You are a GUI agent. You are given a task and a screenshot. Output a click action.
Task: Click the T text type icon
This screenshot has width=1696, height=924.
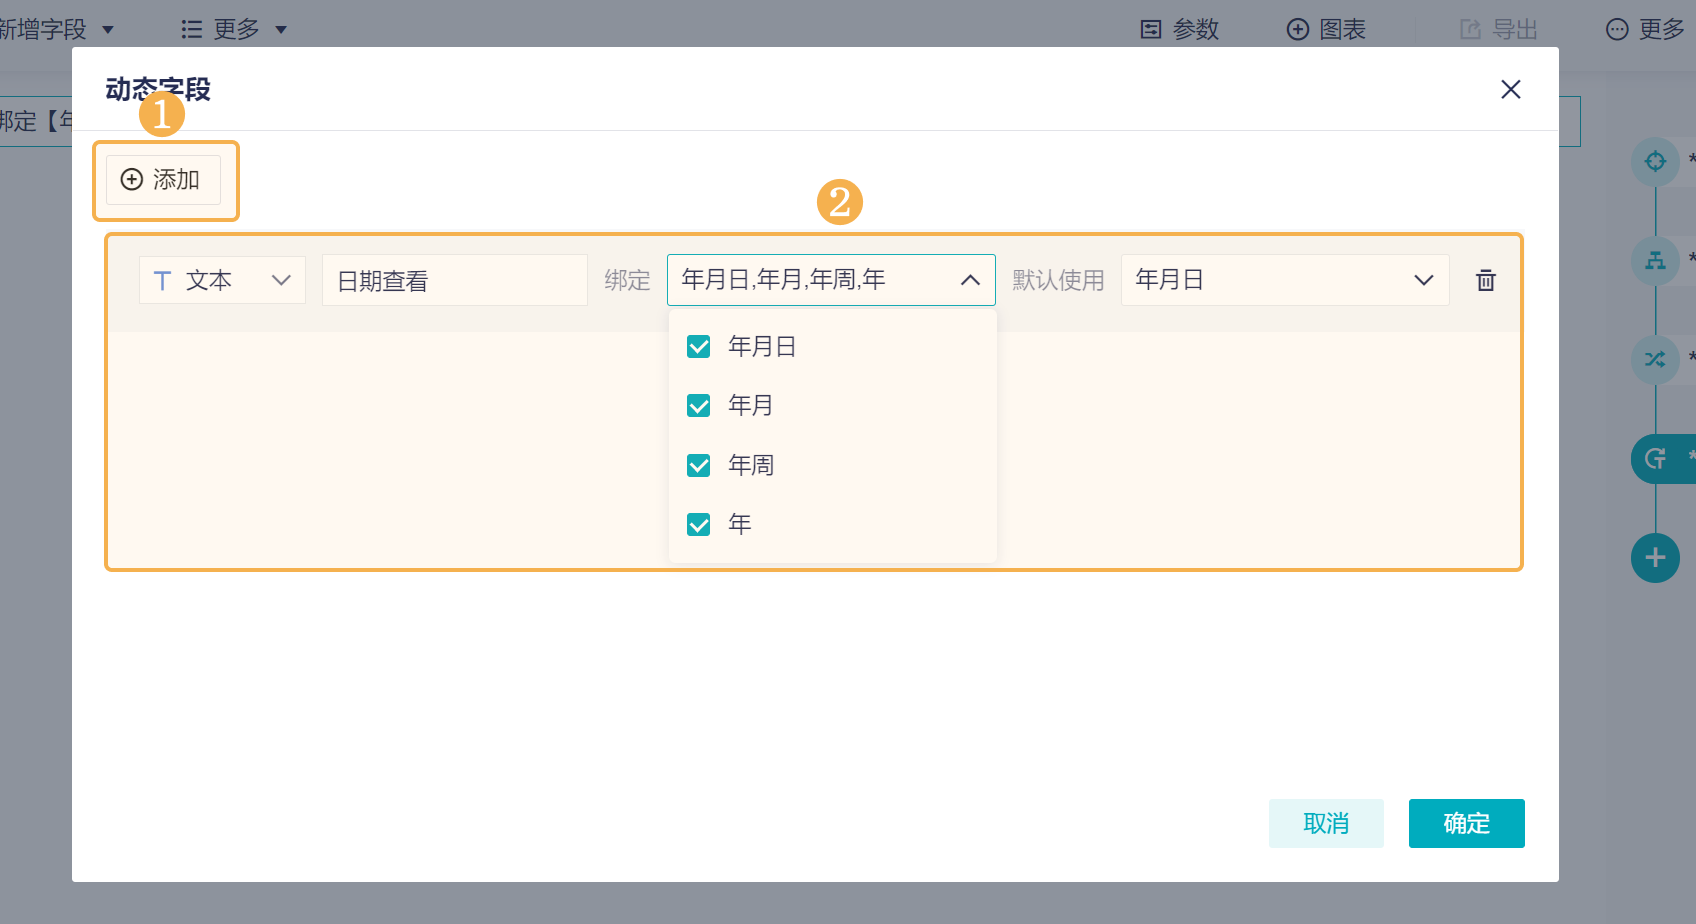pos(162,281)
